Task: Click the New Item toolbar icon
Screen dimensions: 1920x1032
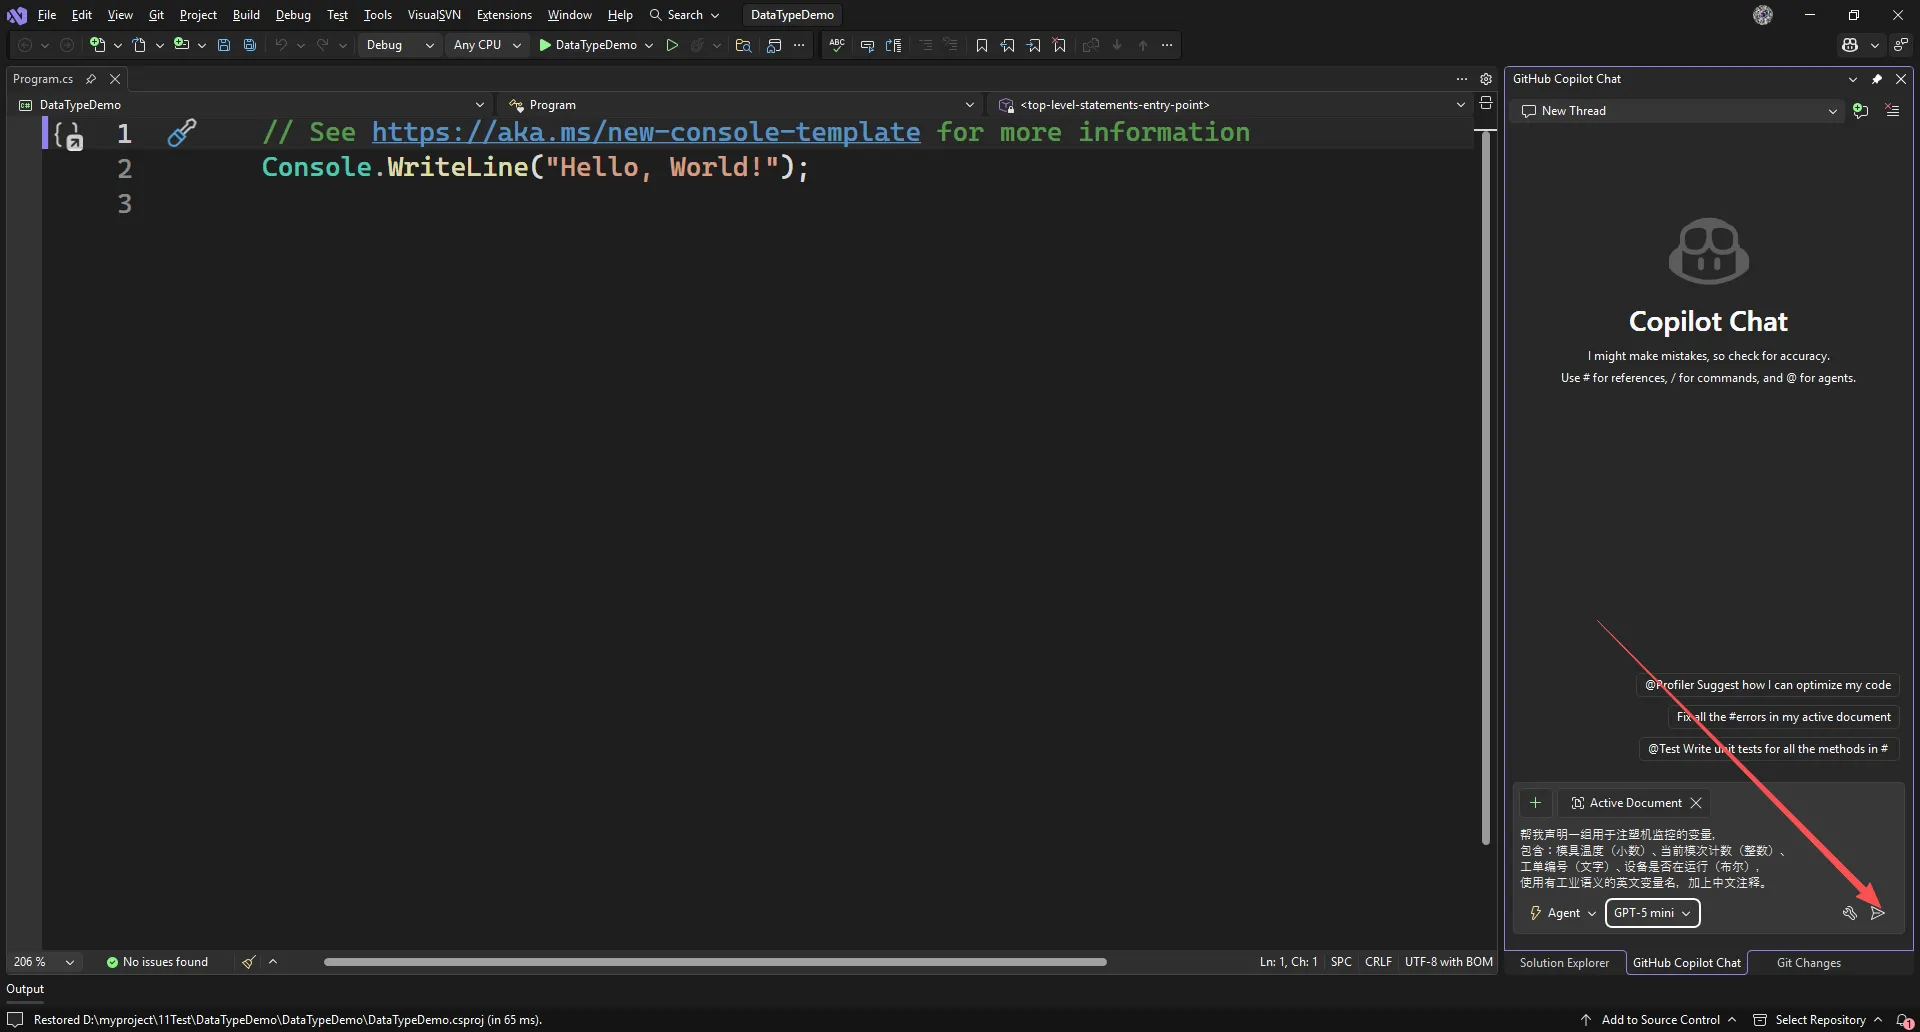Action: coord(97,45)
